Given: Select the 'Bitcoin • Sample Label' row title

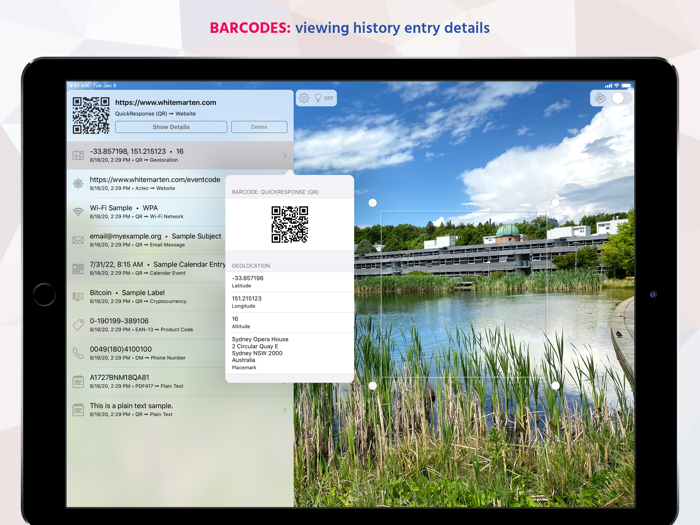Looking at the screenshot, I should point(127,292).
